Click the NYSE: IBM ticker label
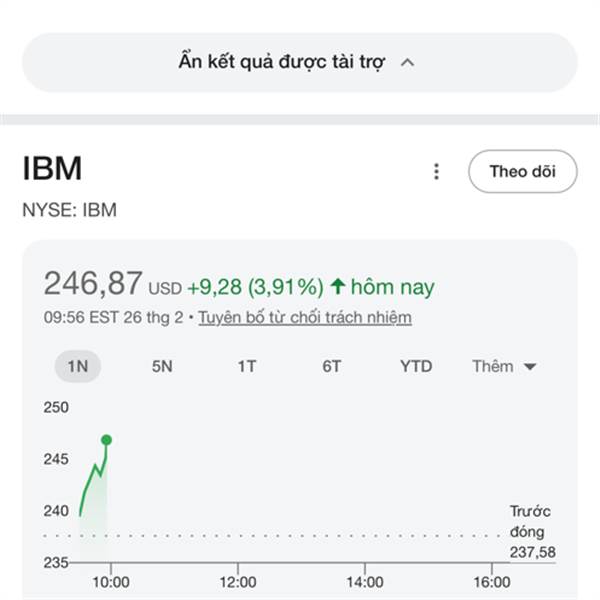The width and height of the screenshot is (600, 600). pyautogui.click(x=69, y=210)
